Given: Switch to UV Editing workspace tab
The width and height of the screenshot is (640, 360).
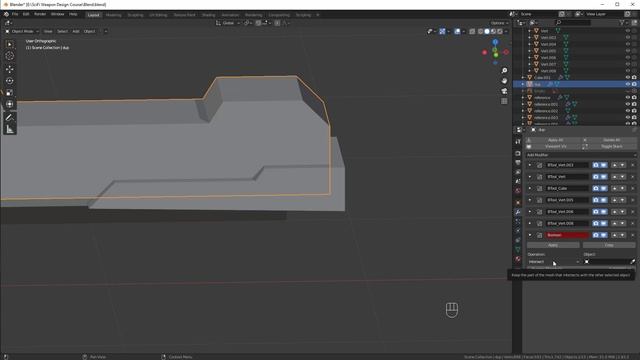Looking at the screenshot, I should pos(158,15).
